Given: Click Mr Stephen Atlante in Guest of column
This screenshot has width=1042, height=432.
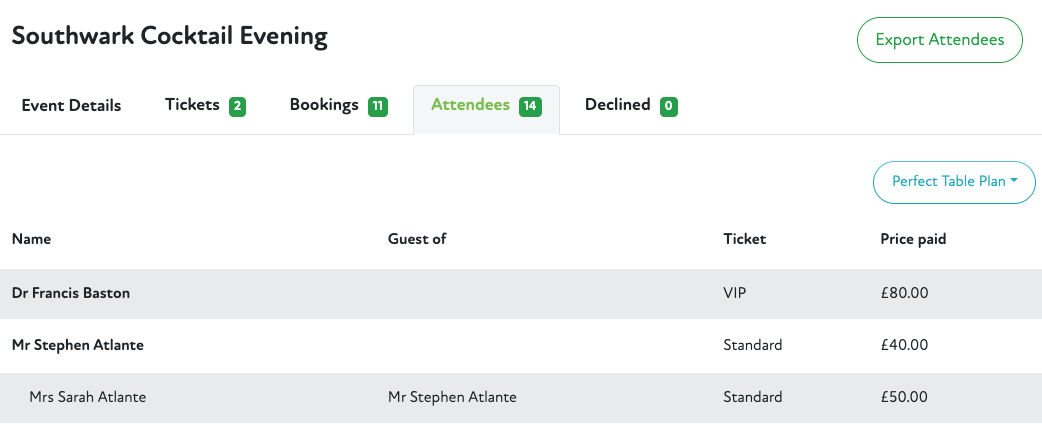Looking at the screenshot, I should (x=452, y=397).
